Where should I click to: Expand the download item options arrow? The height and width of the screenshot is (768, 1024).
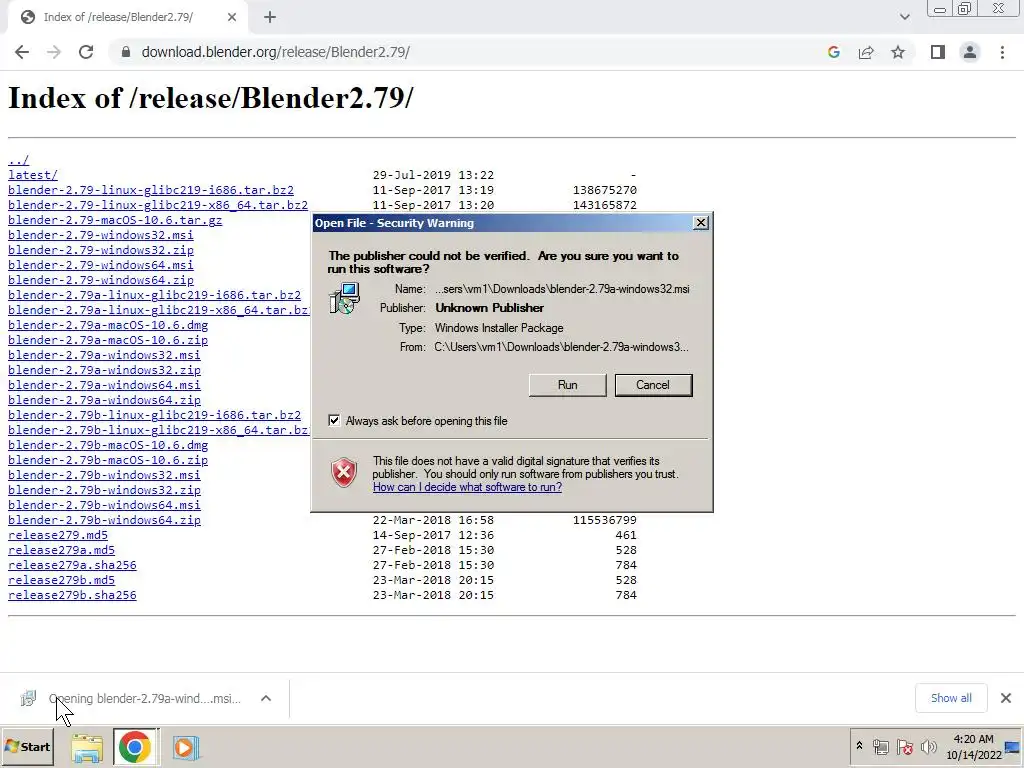coord(266,698)
